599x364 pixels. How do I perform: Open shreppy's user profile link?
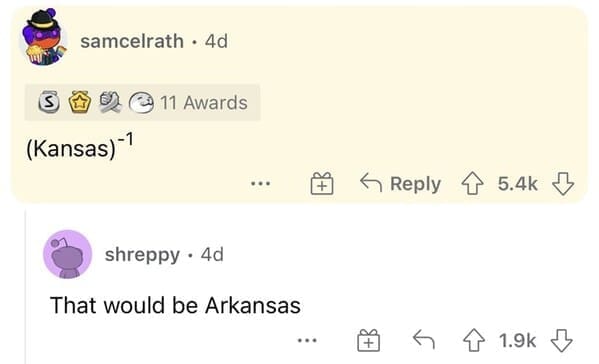coord(142,255)
